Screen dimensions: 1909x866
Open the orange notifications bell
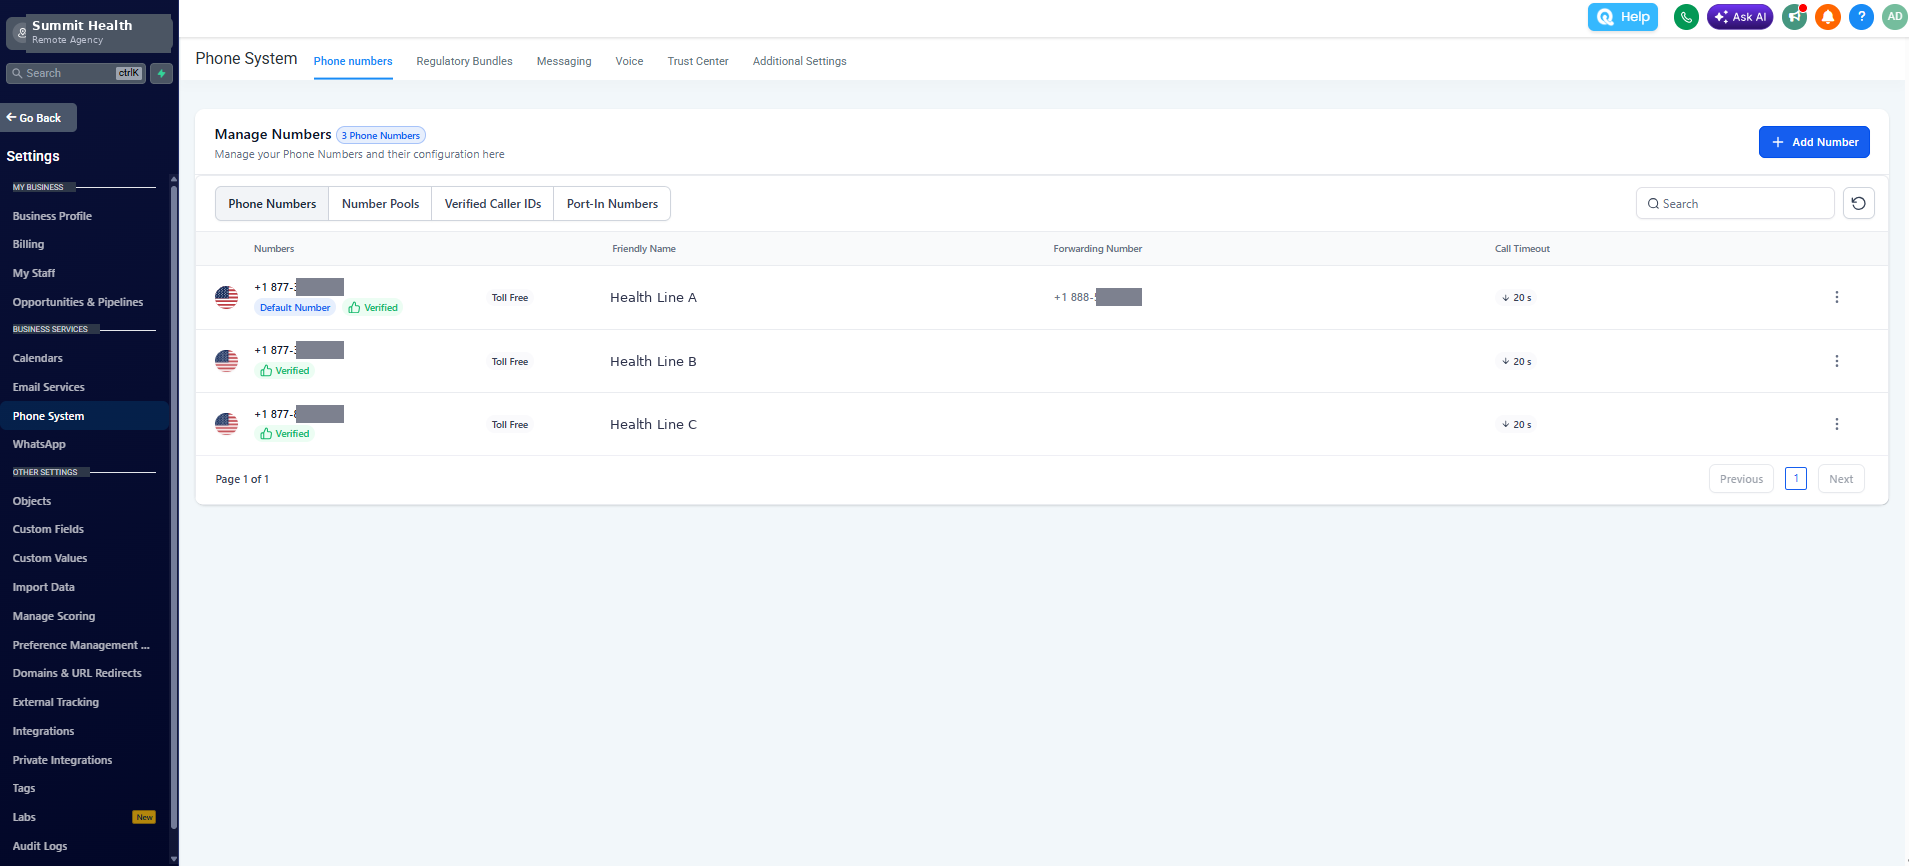pyautogui.click(x=1828, y=17)
